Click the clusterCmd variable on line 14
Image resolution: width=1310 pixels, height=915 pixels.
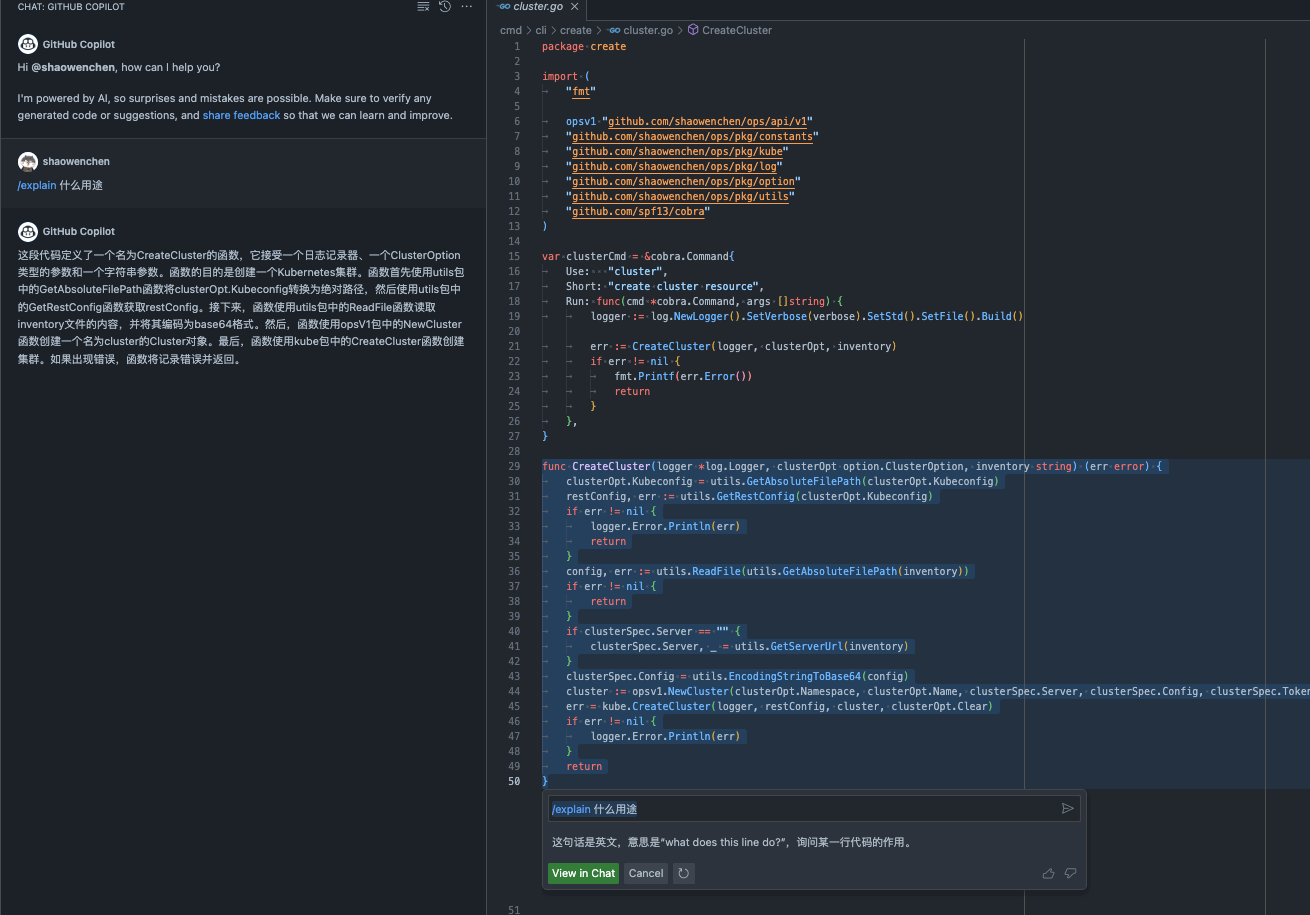coord(596,256)
